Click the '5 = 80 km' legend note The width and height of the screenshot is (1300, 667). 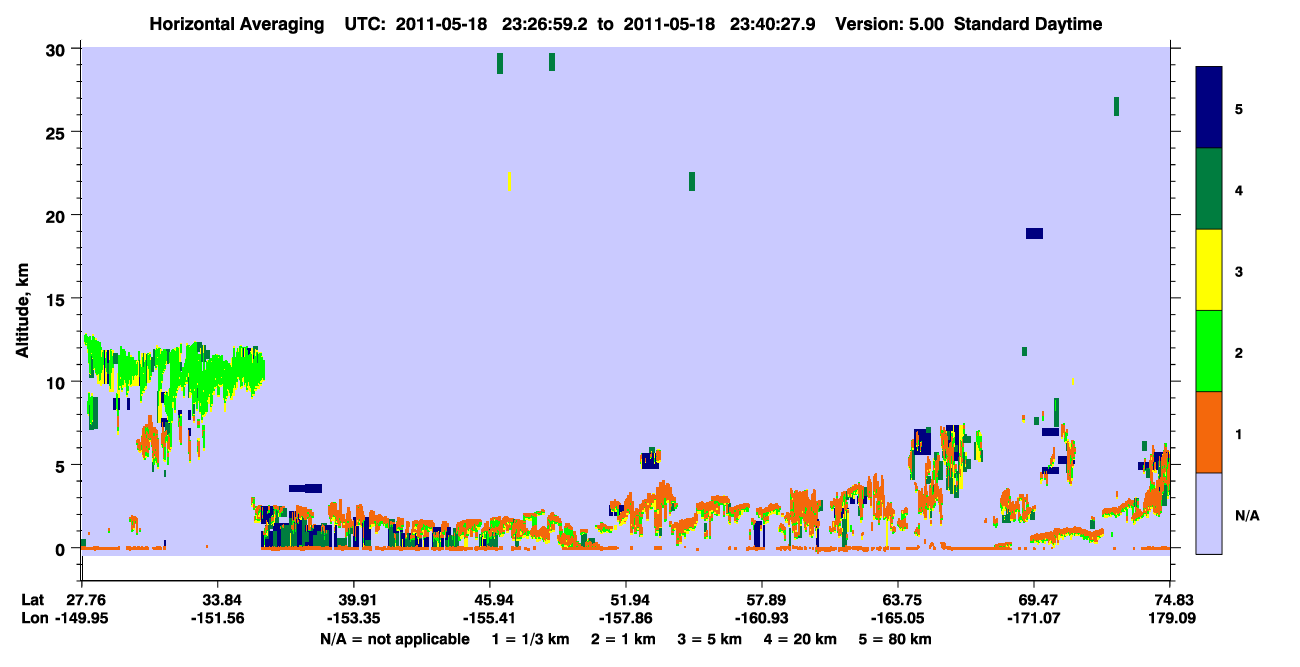[x=896, y=639]
